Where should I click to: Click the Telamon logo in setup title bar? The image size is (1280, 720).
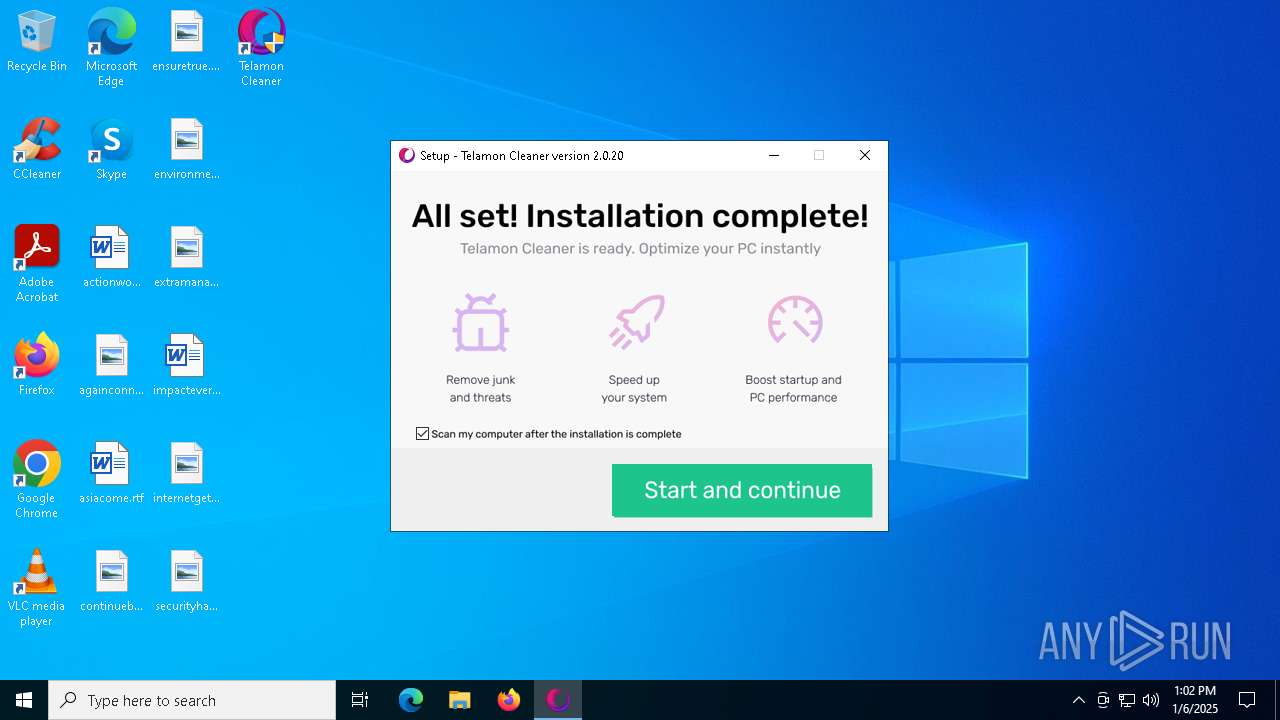[406, 155]
